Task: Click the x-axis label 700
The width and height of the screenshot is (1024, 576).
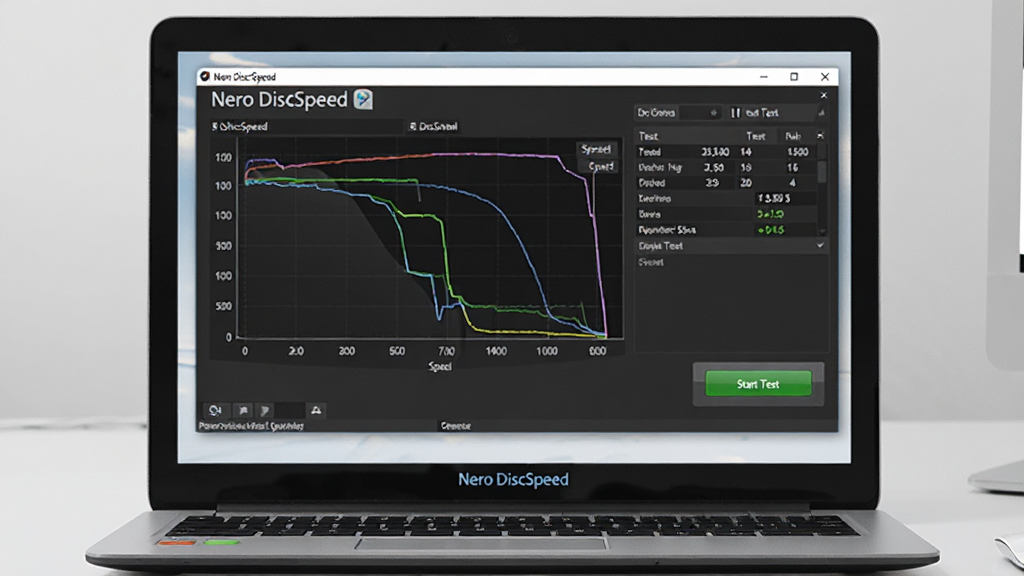Action: click(x=446, y=351)
